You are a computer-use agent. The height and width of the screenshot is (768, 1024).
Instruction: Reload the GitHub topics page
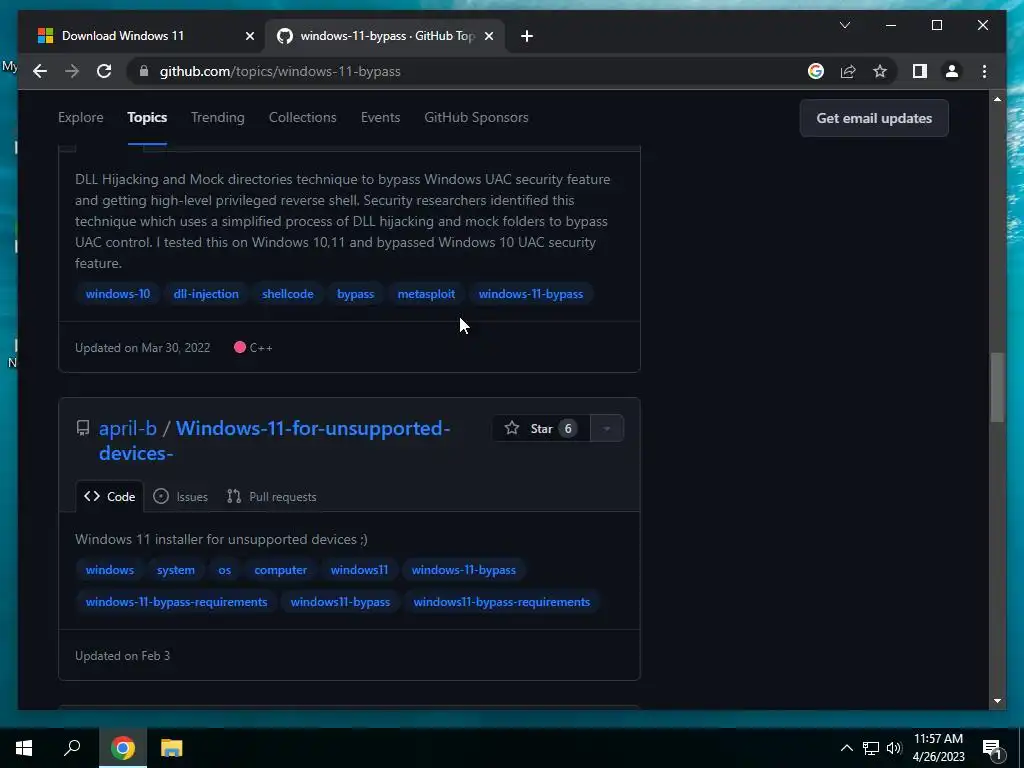(104, 71)
